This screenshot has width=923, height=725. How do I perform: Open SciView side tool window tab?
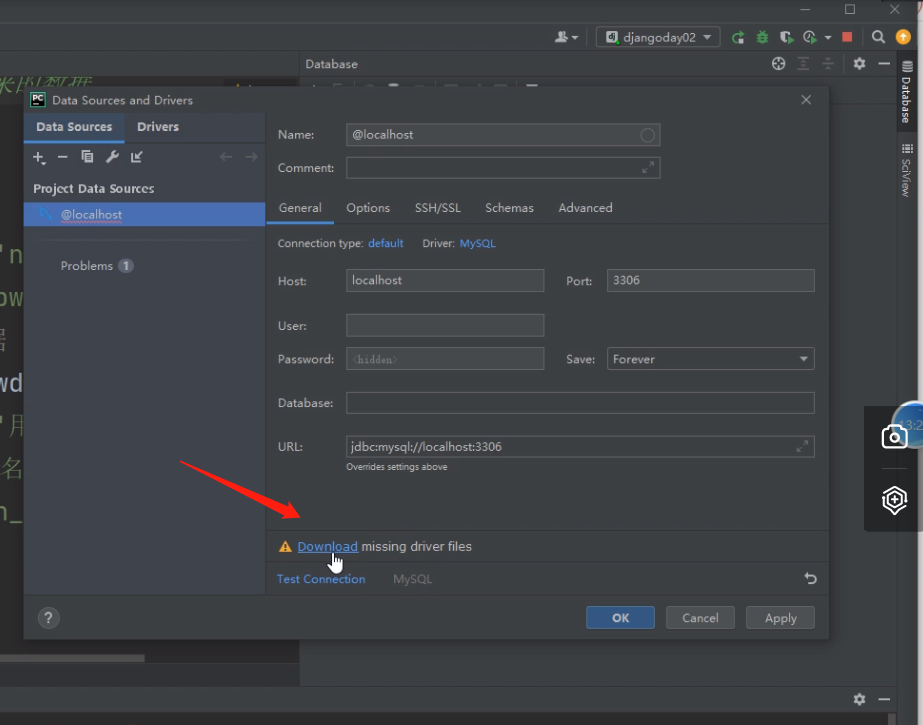[907, 170]
